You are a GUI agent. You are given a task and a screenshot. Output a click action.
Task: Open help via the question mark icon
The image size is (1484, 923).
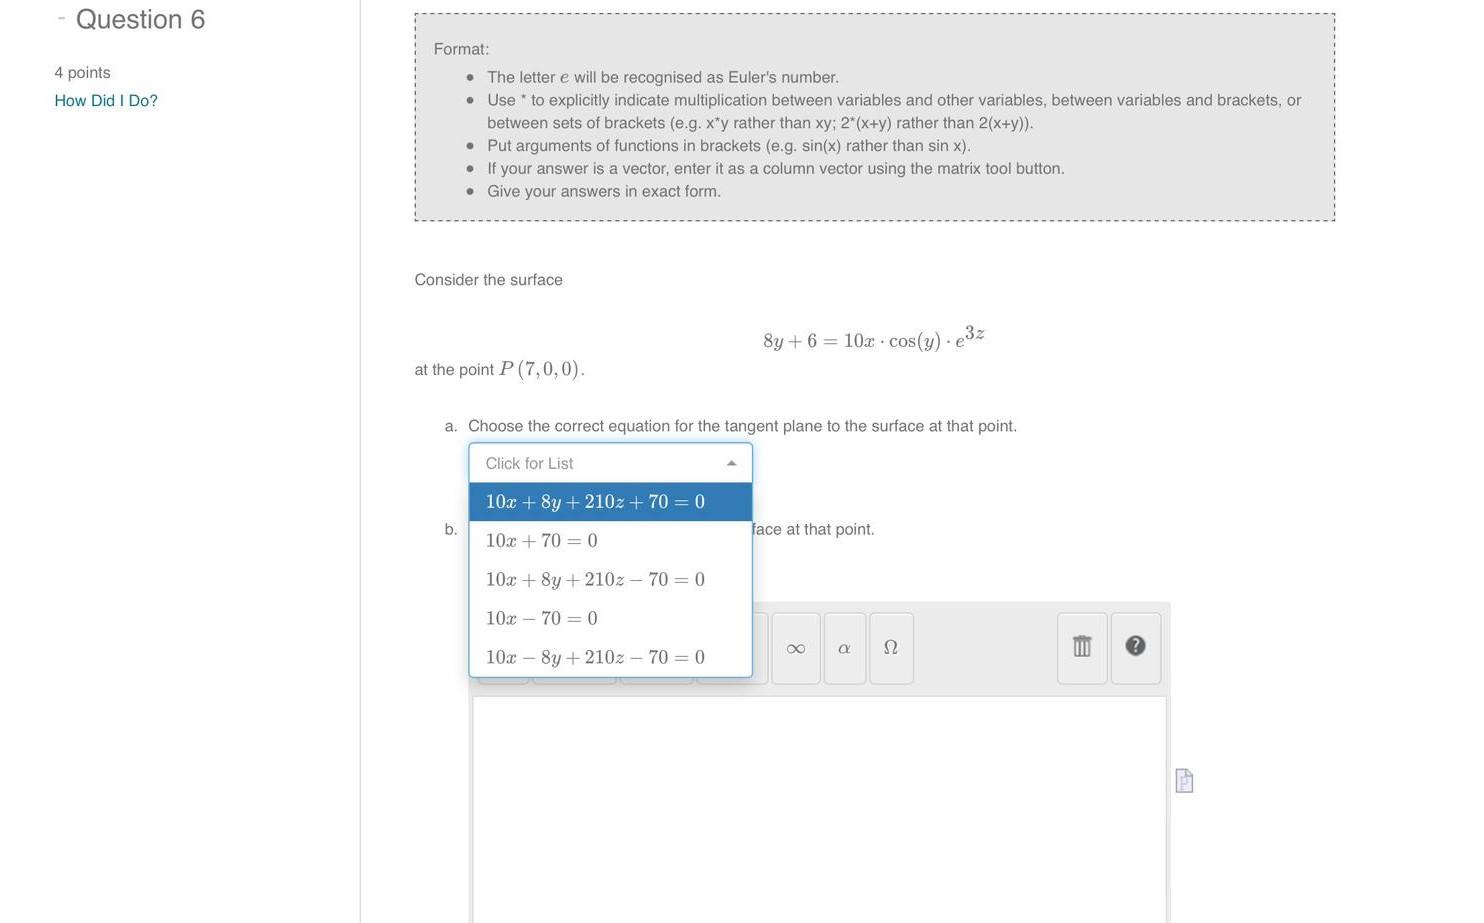coord(1134,646)
